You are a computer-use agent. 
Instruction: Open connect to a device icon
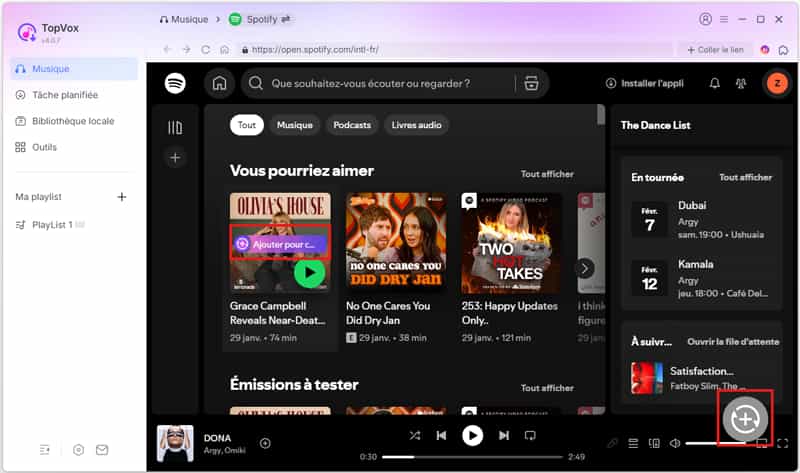pos(654,443)
